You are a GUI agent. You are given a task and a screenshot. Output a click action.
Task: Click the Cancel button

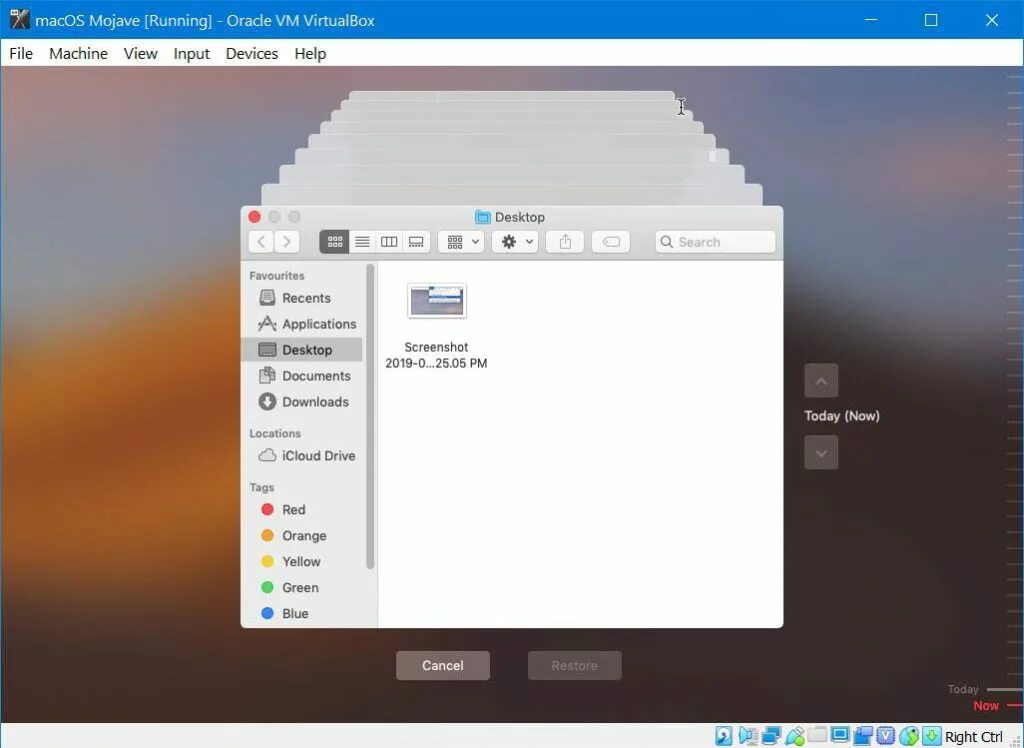pos(443,665)
